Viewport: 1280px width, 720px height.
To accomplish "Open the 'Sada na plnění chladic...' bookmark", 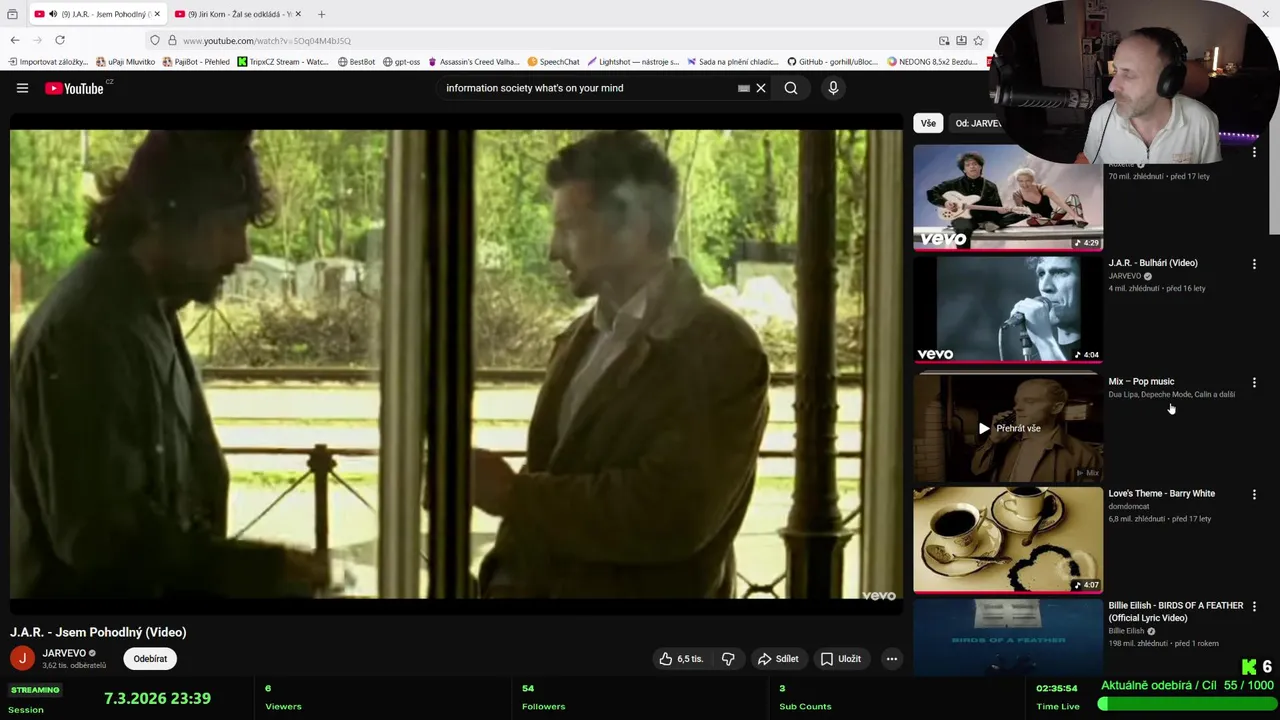I will coord(733,62).
